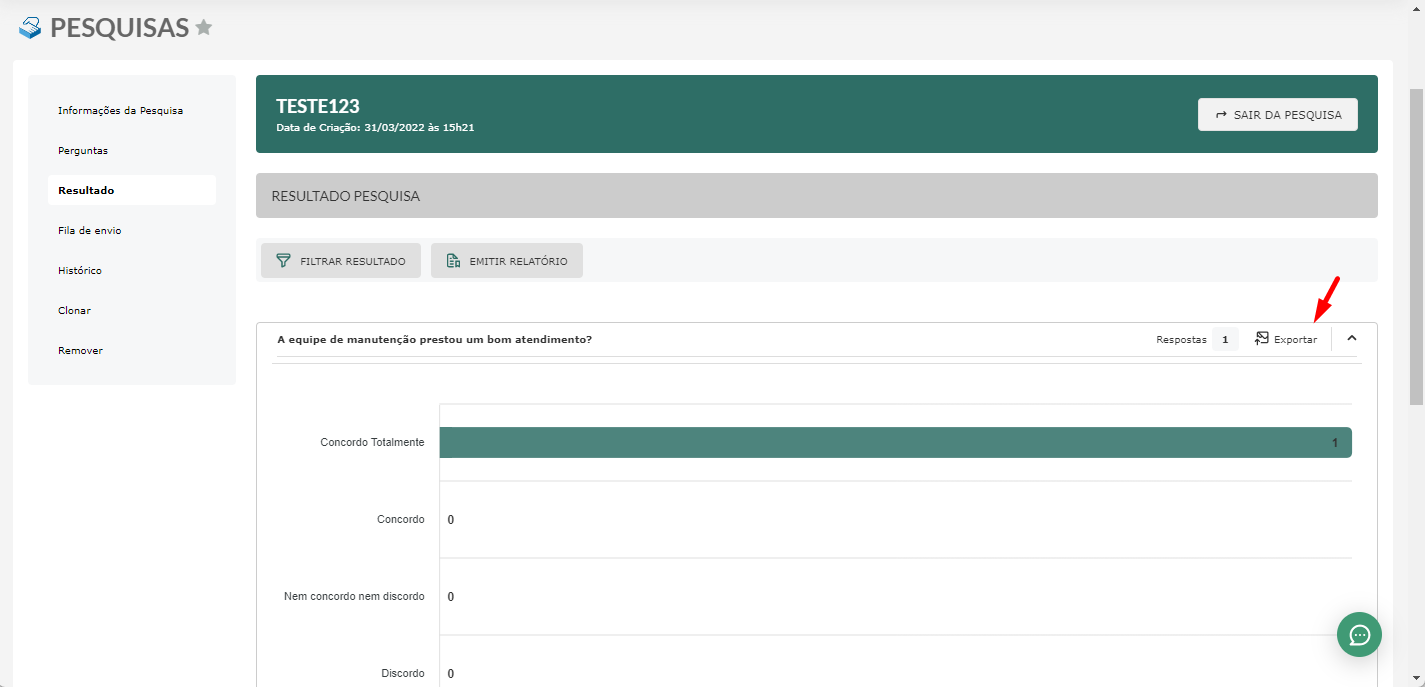Click the Data de Criação date text
Viewport: 1425px width, 687px height.
point(375,128)
